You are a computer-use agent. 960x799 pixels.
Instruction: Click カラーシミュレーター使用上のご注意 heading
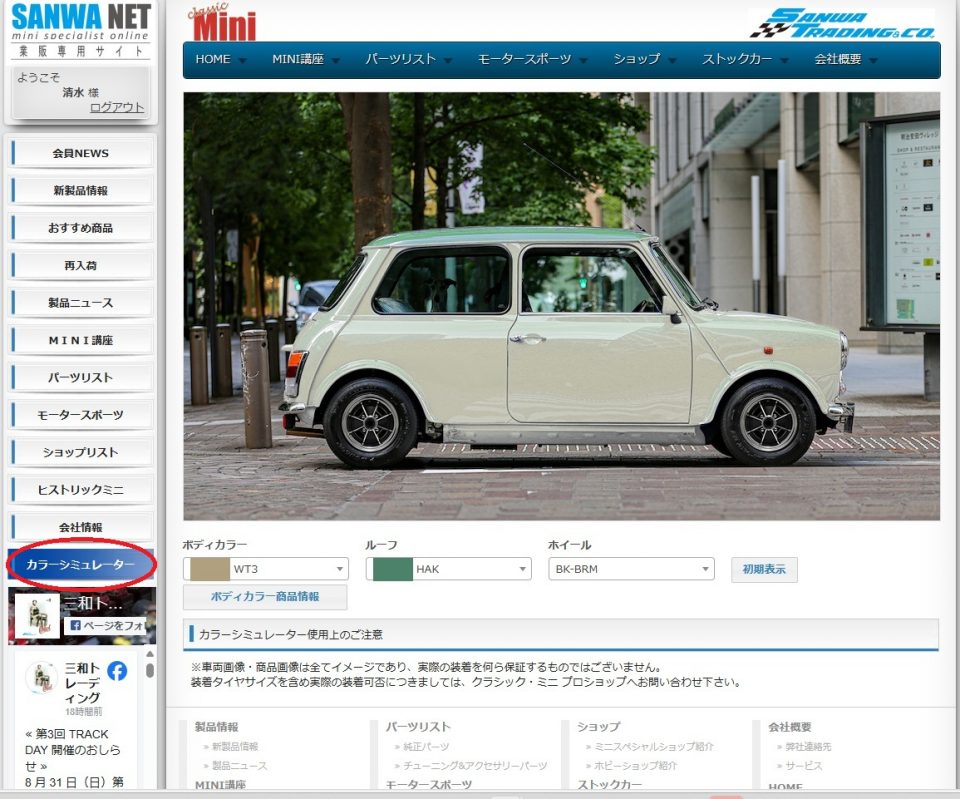point(290,634)
